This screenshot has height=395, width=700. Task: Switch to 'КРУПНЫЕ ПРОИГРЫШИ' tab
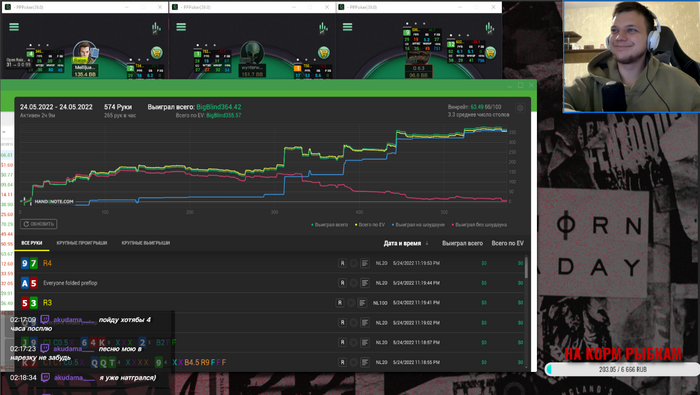pos(82,243)
